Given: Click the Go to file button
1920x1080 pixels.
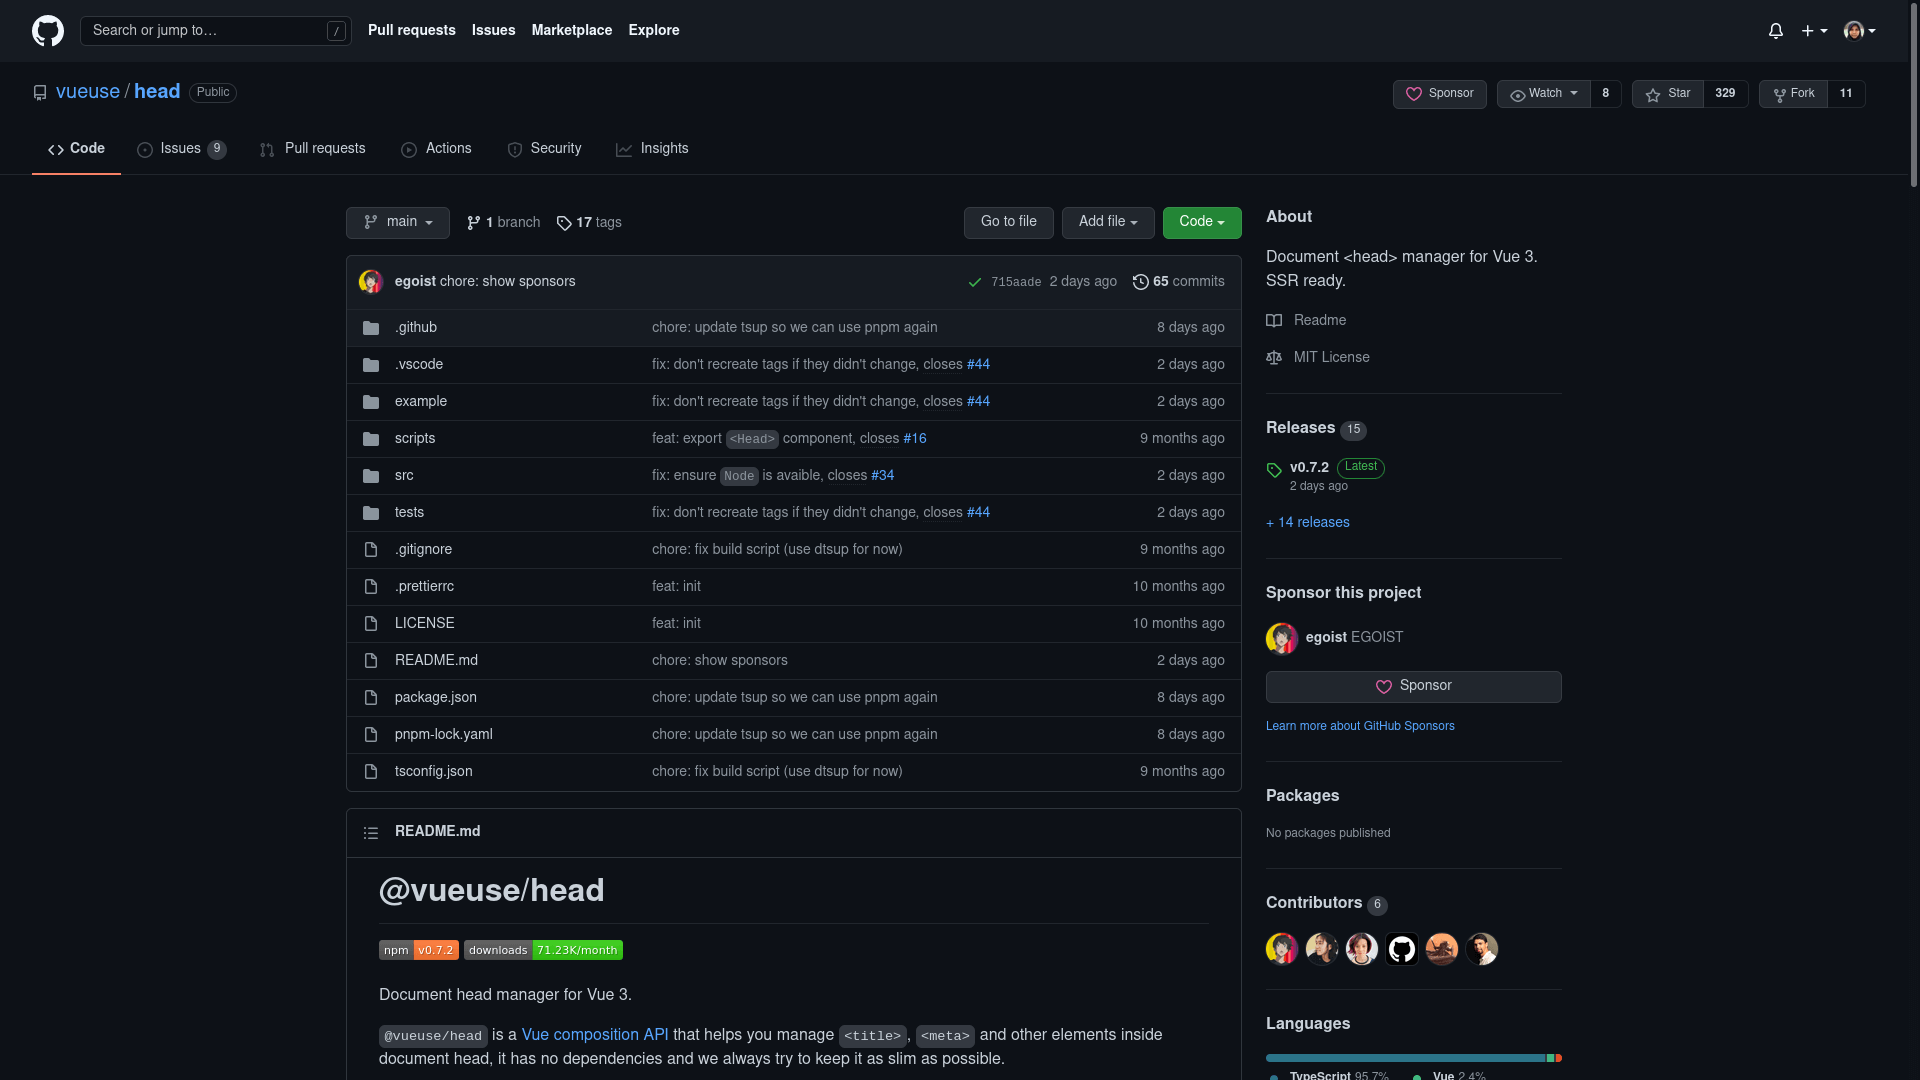Looking at the screenshot, I should pos(1008,222).
